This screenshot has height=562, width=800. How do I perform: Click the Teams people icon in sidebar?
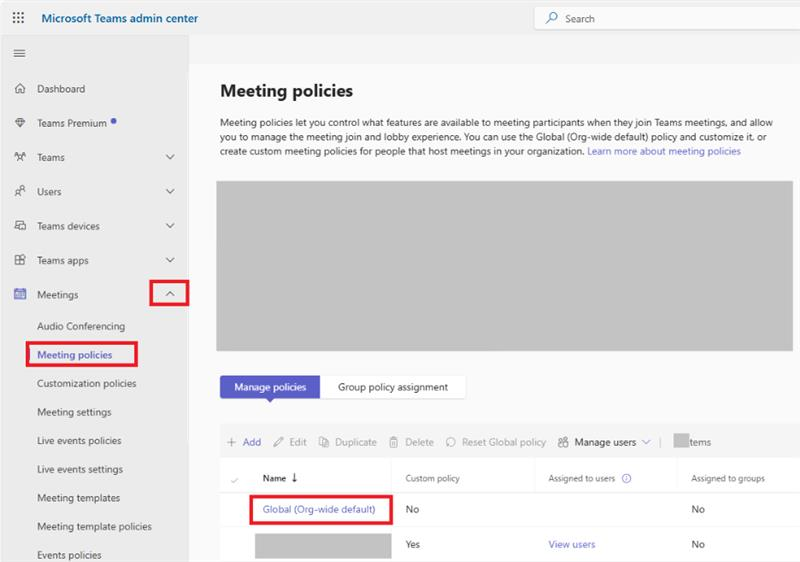pos(20,157)
